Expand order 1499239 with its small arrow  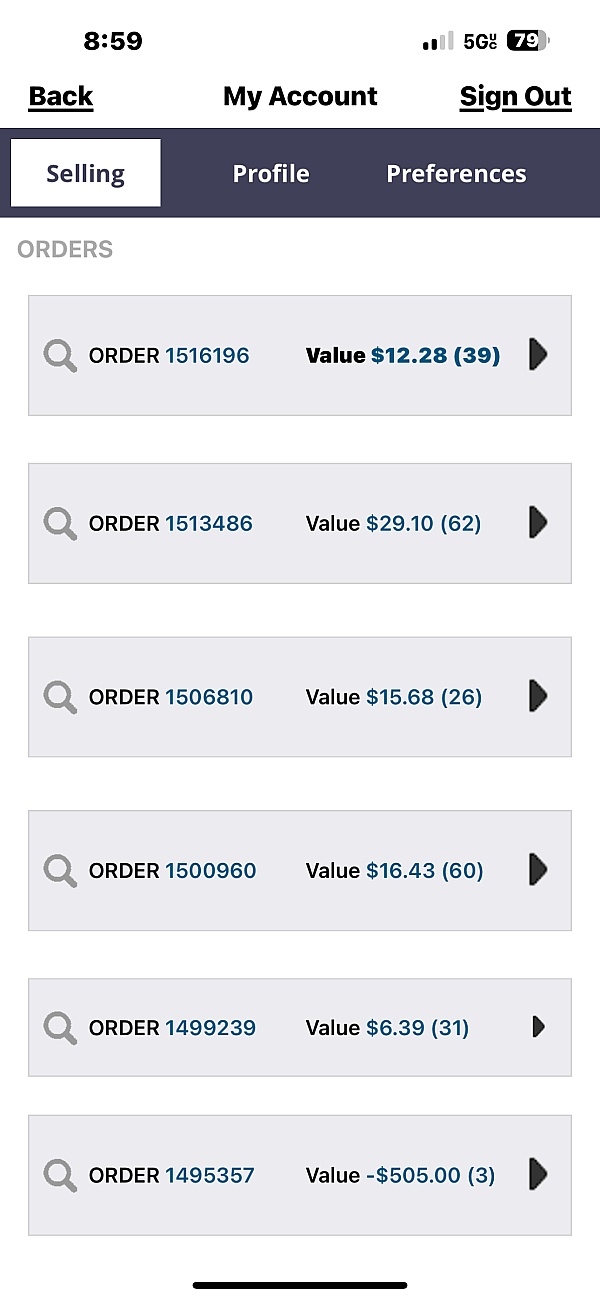tap(538, 1026)
